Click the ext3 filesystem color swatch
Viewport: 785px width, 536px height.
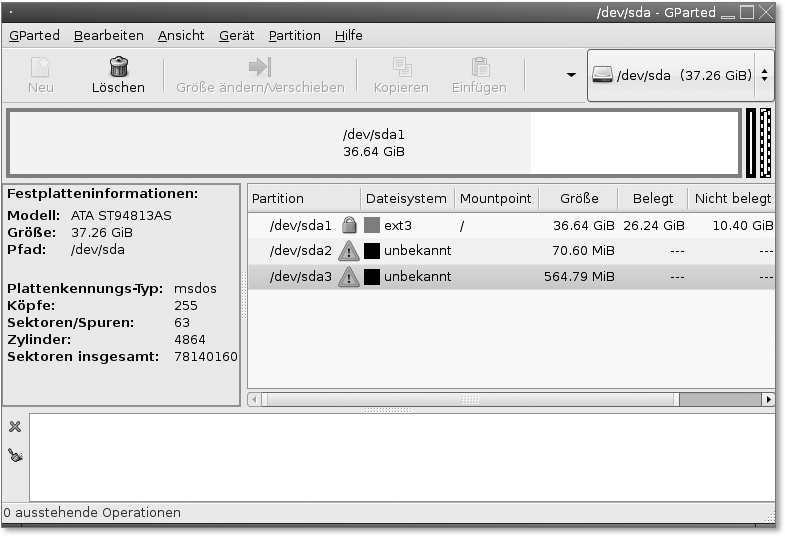point(372,226)
